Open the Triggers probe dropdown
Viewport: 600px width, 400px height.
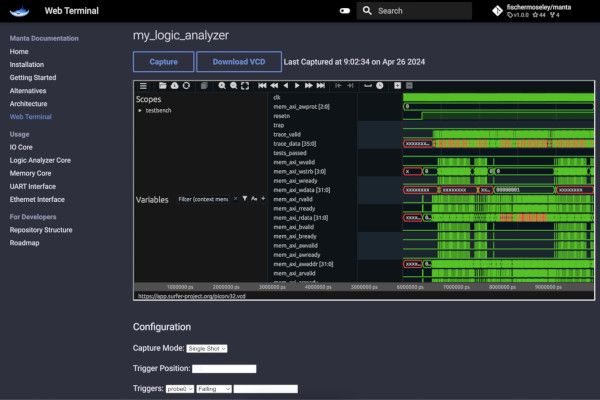[179, 388]
